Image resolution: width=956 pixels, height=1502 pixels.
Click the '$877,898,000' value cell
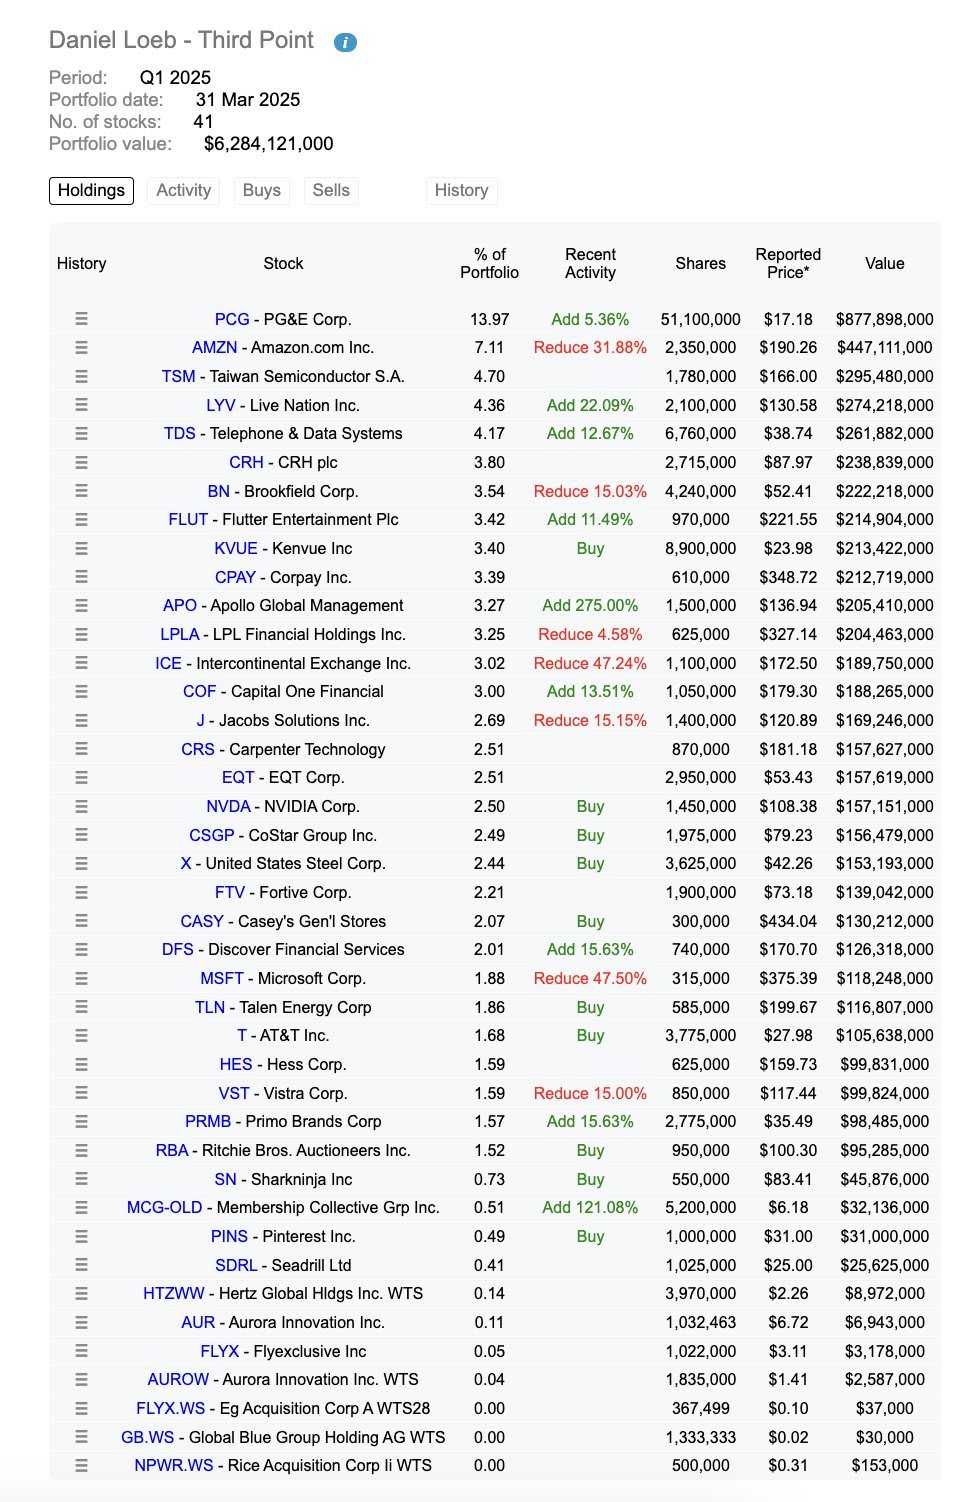(x=885, y=319)
